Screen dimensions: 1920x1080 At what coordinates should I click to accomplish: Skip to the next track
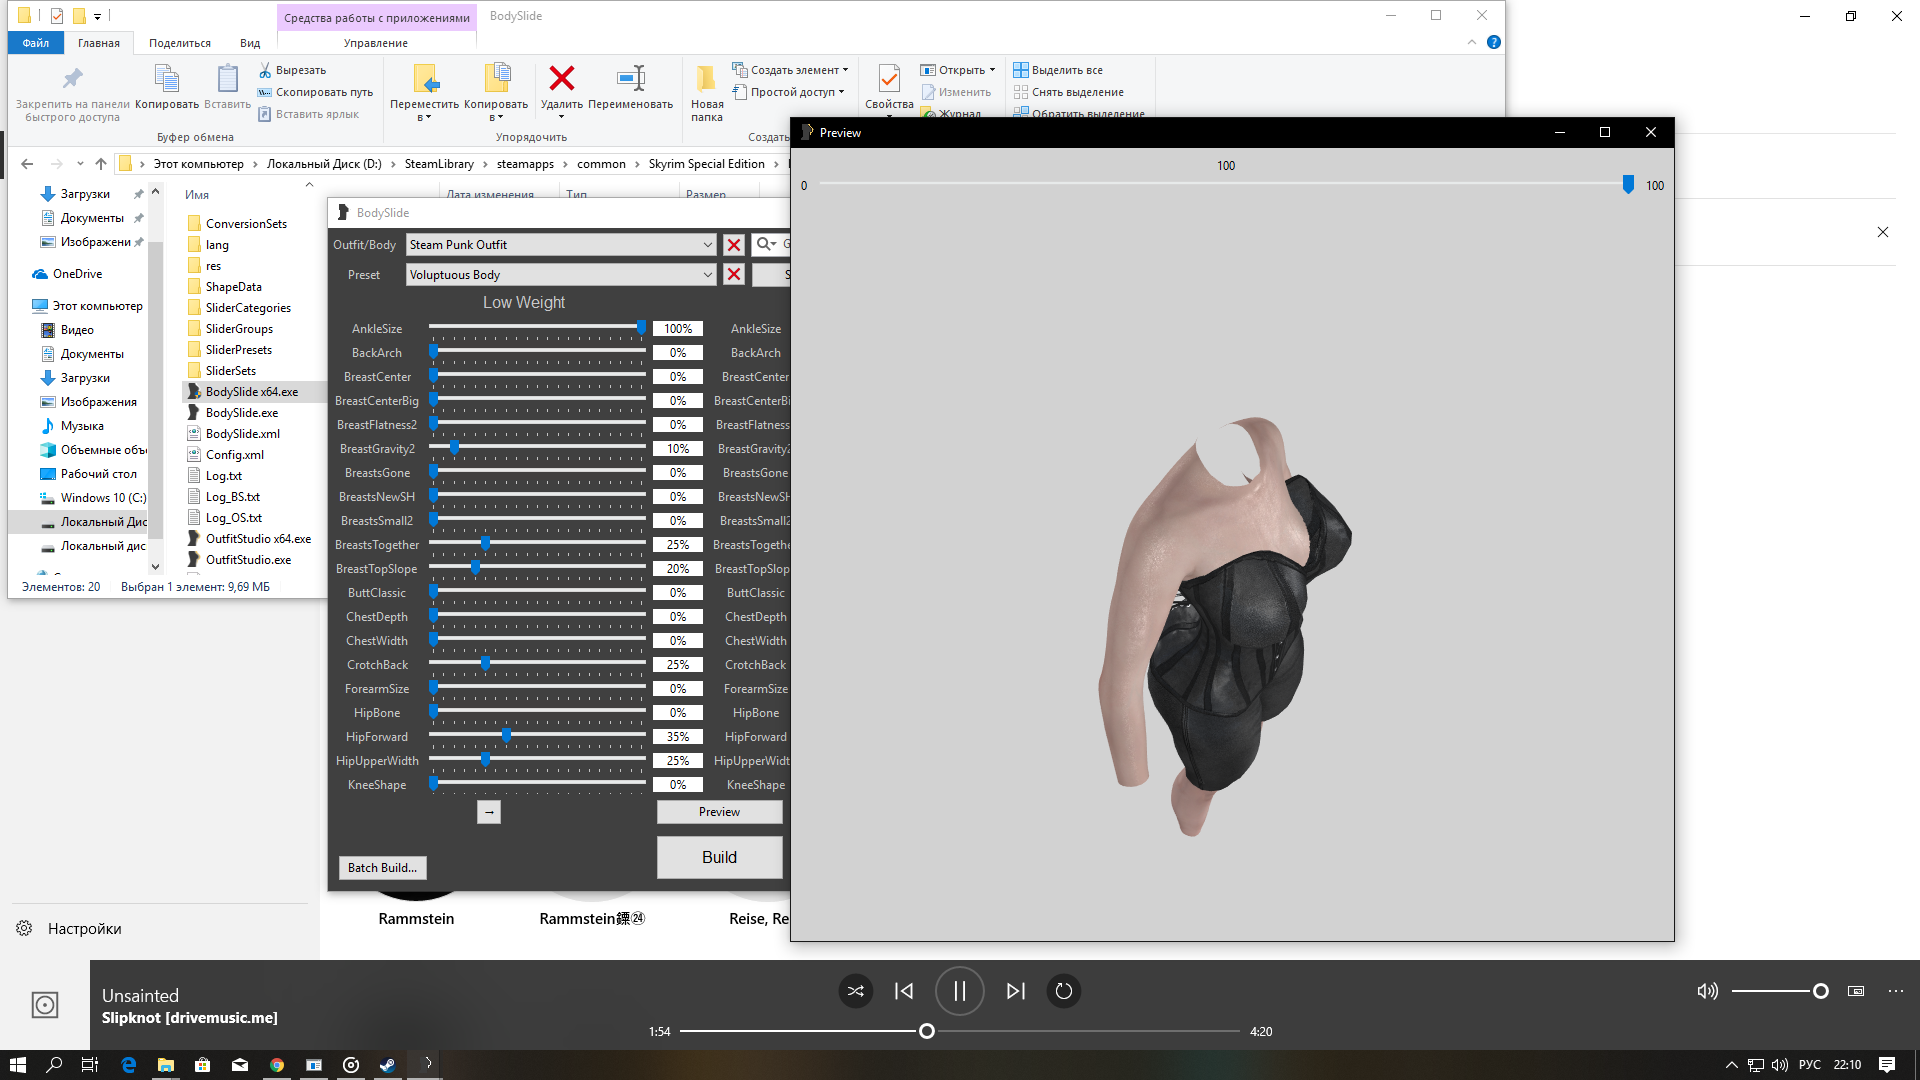(x=1015, y=991)
